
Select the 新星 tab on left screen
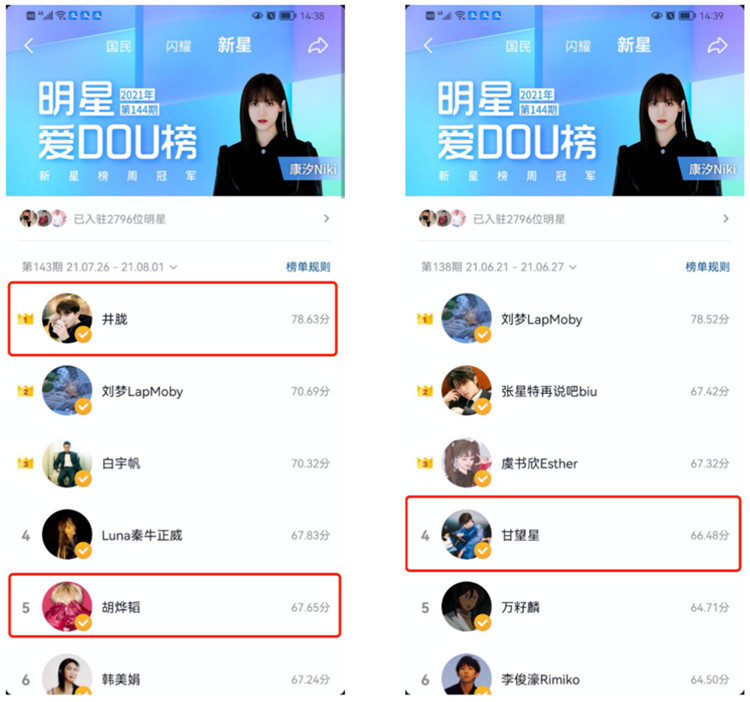(234, 45)
